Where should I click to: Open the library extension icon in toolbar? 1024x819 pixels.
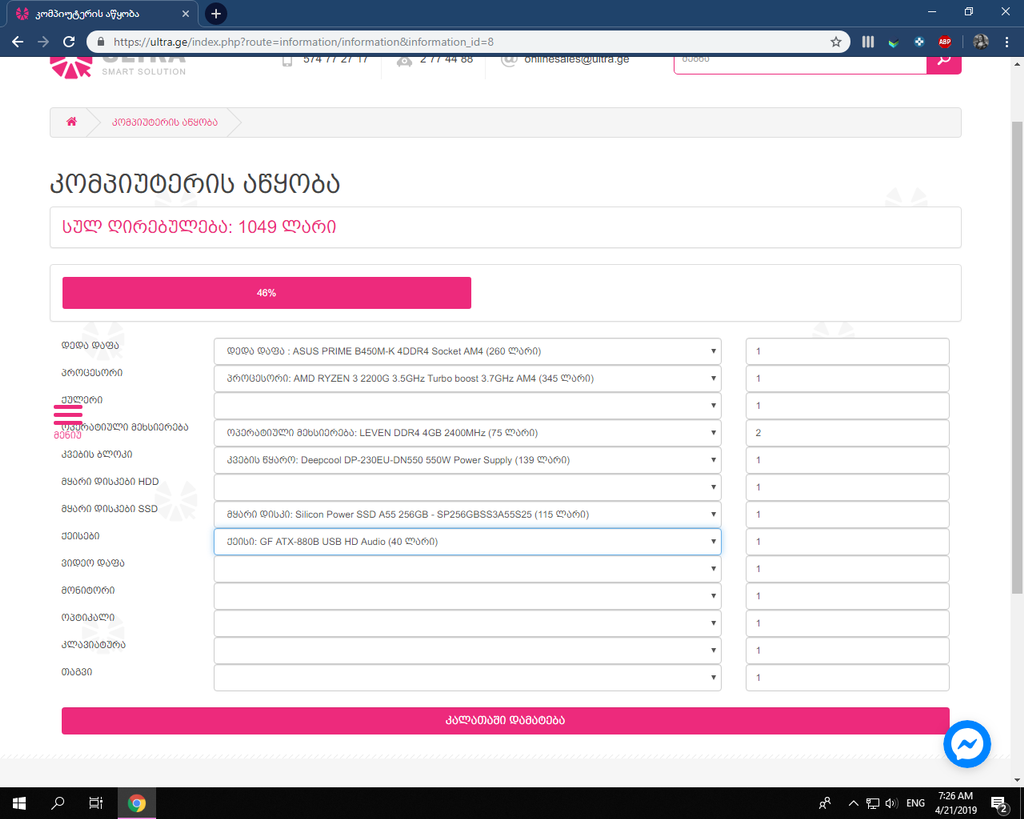click(868, 42)
